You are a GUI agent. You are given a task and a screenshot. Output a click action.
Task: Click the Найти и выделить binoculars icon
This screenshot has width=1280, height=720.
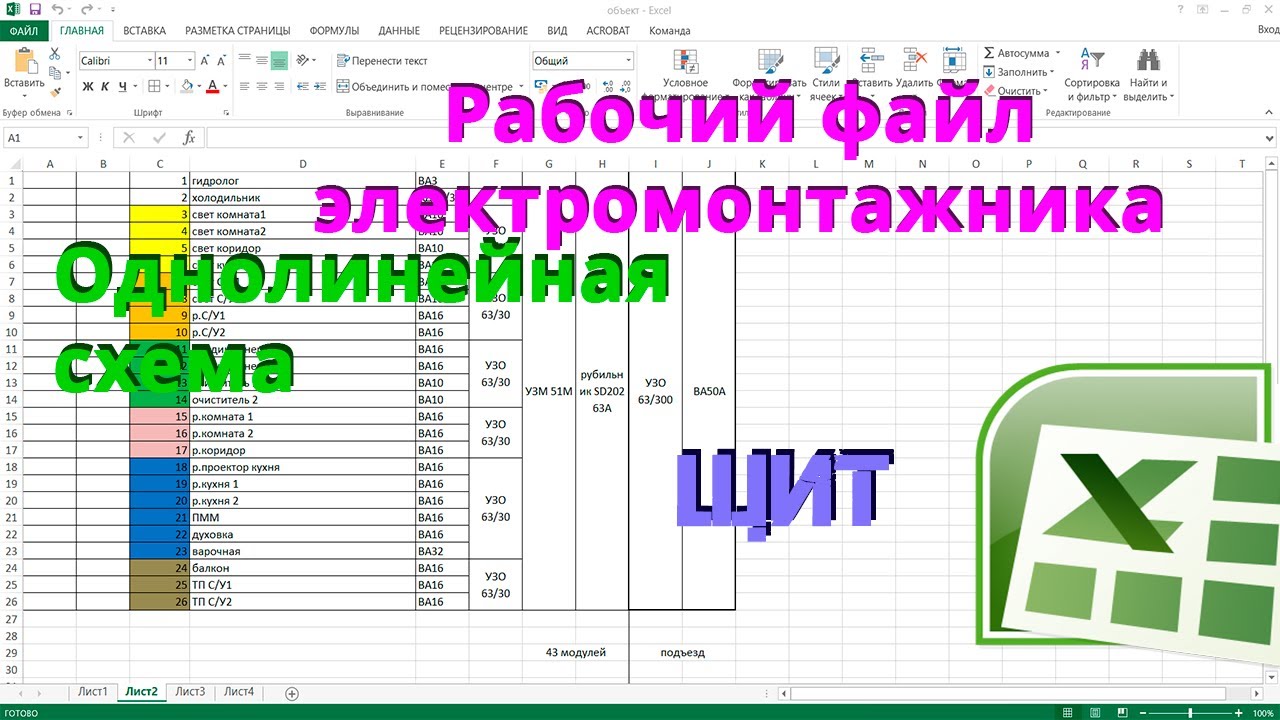(x=1148, y=75)
